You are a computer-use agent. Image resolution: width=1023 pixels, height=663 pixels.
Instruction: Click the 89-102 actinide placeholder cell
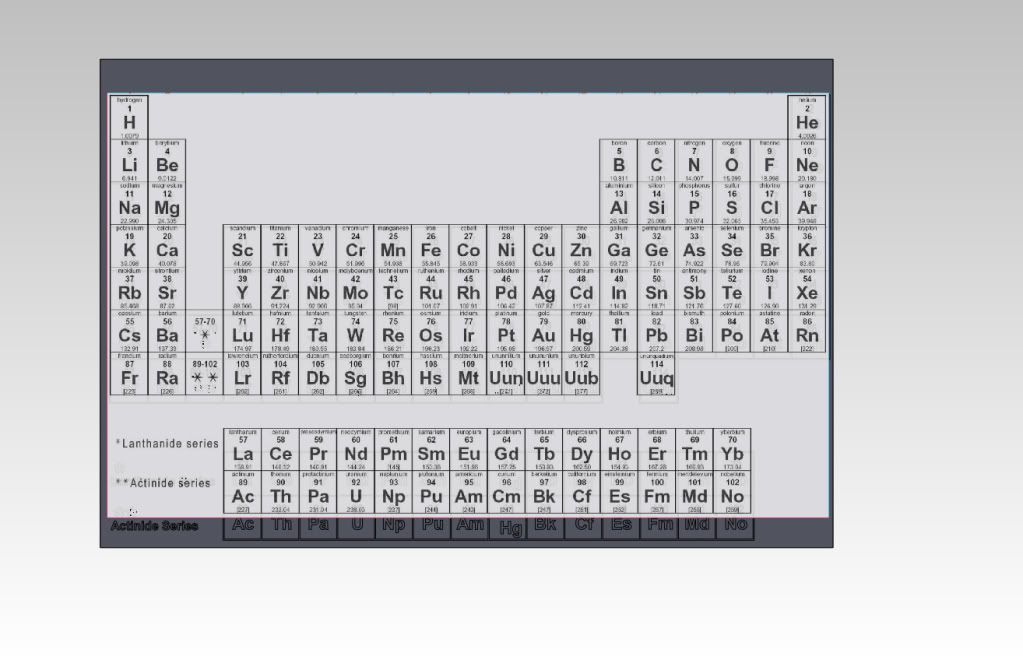click(x=204, y=374)
